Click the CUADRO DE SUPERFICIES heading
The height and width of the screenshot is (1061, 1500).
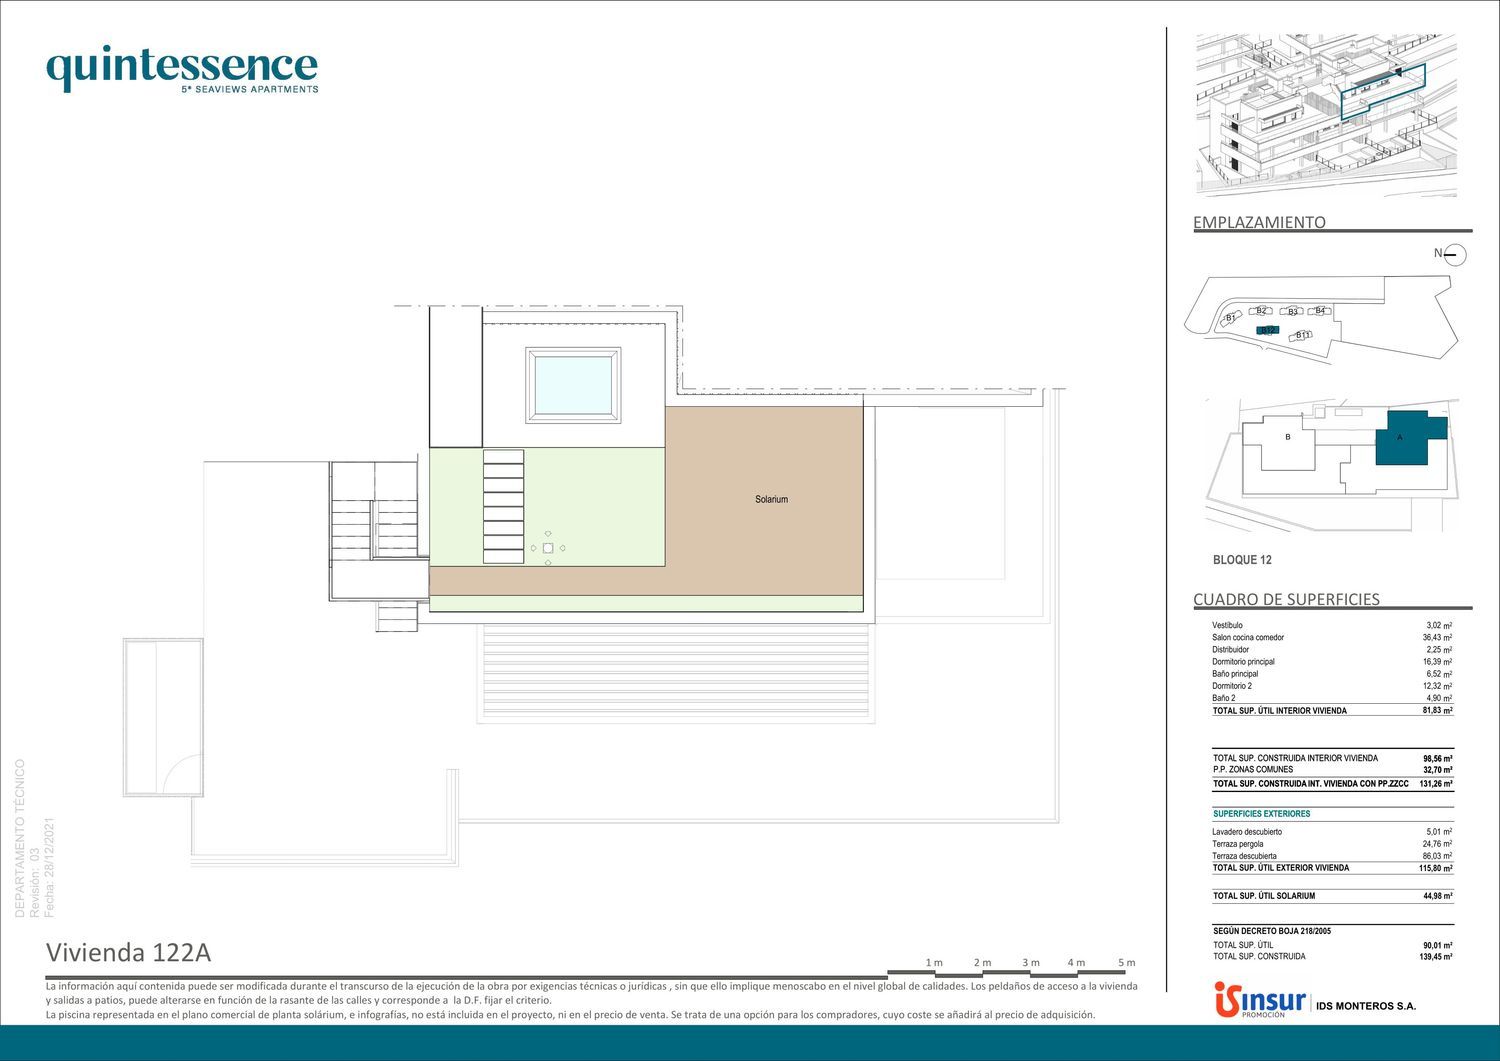tap(1286, 599)
